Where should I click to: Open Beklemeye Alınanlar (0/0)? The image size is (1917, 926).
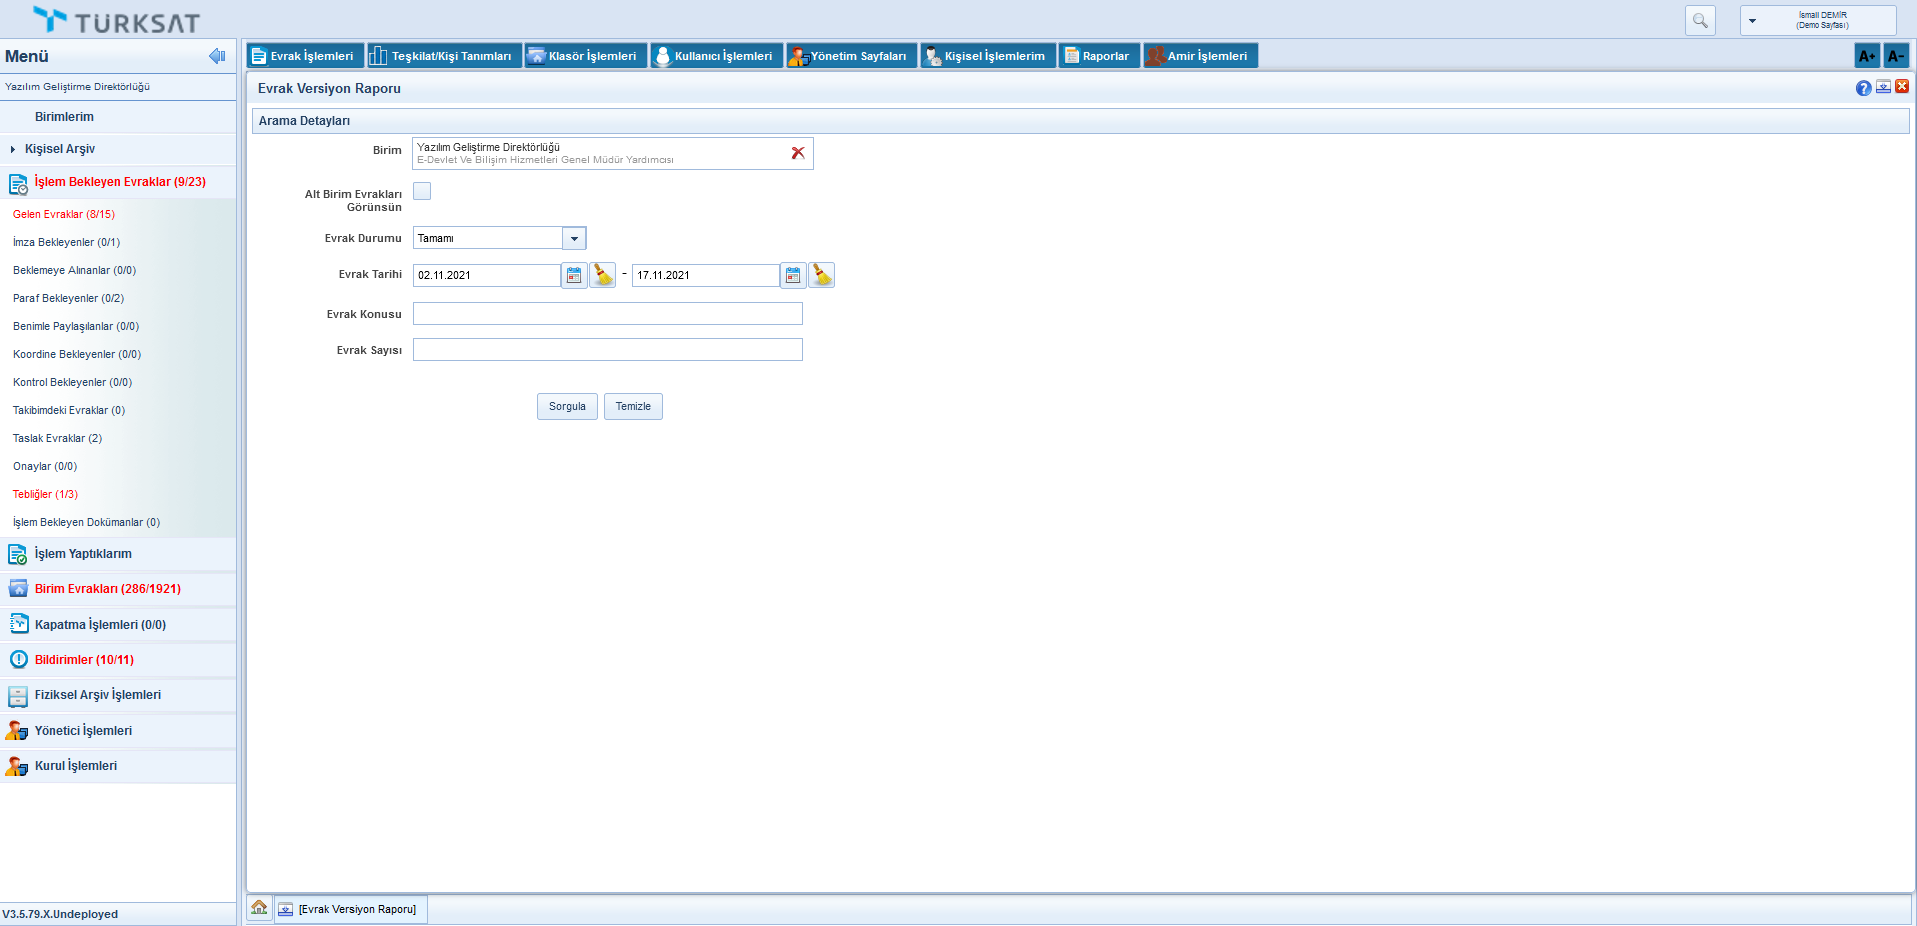click(x=74, y=270)
